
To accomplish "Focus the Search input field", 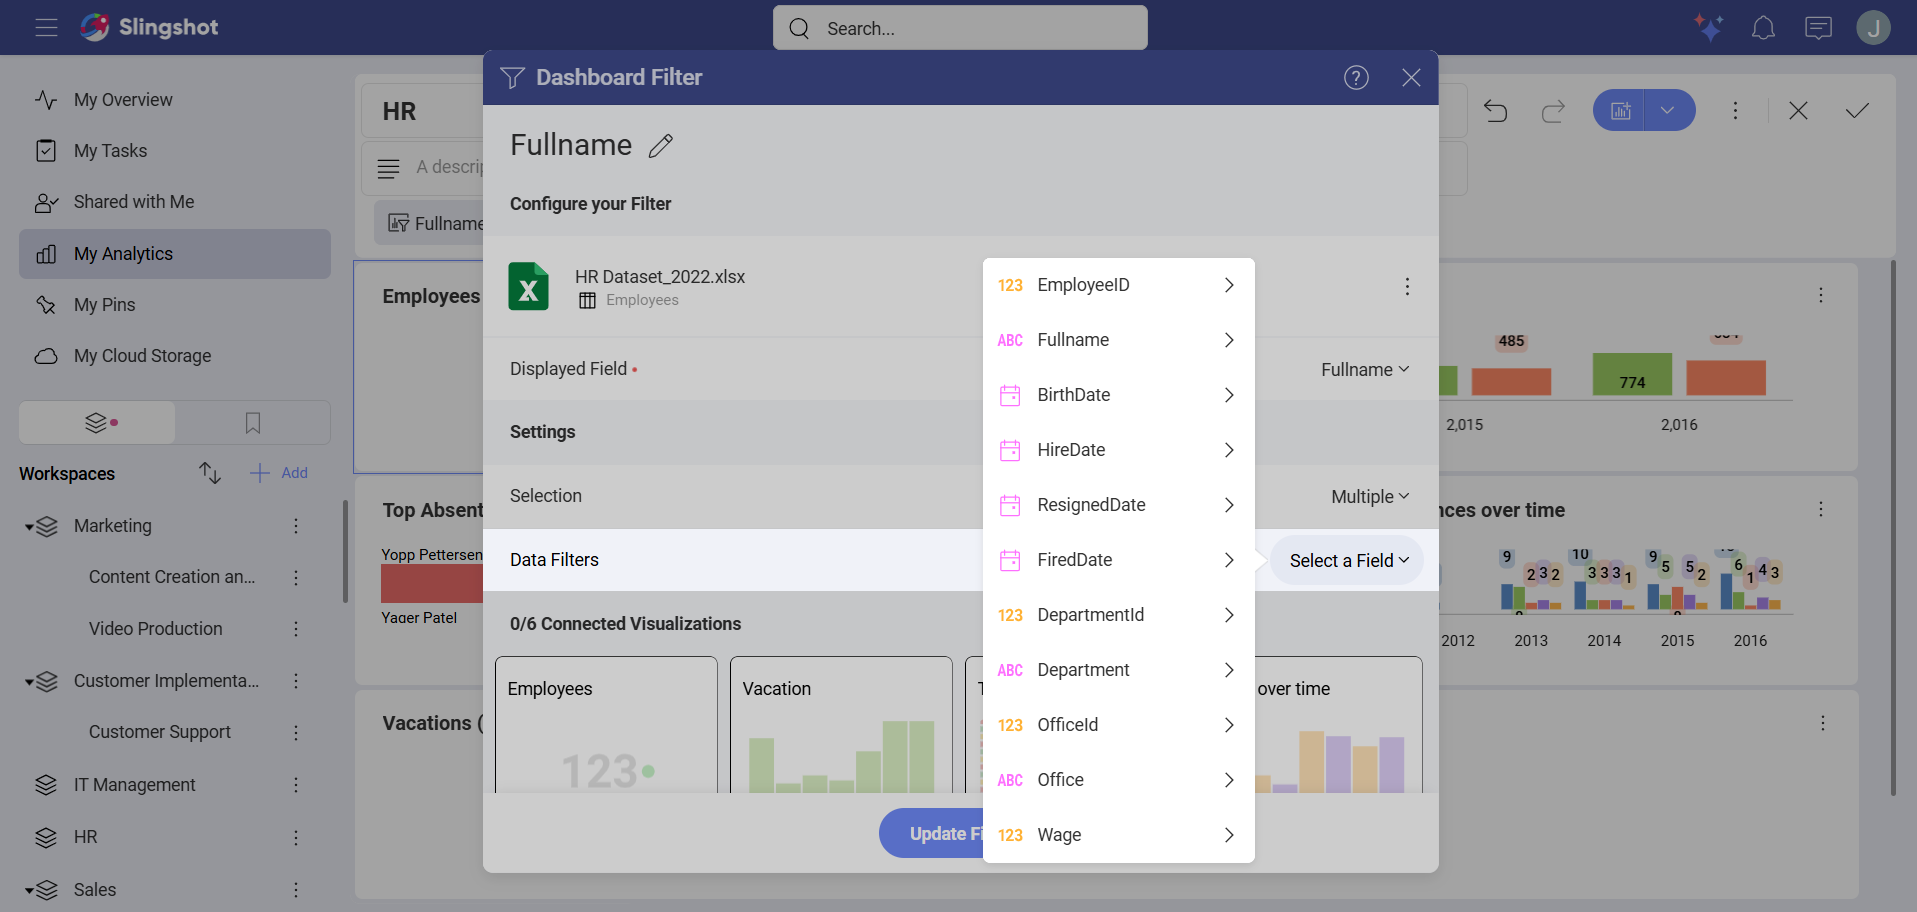I will click(x=960, y=28).
